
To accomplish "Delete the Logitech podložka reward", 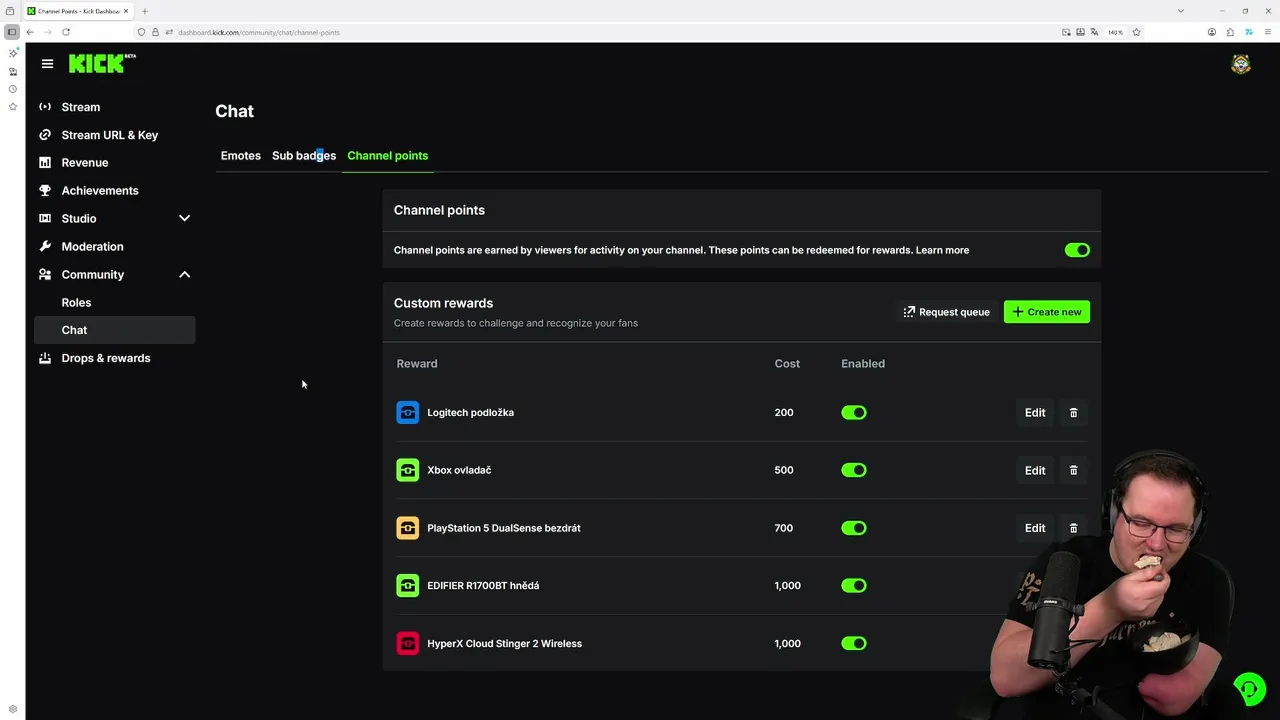I will click(1074, 412).
